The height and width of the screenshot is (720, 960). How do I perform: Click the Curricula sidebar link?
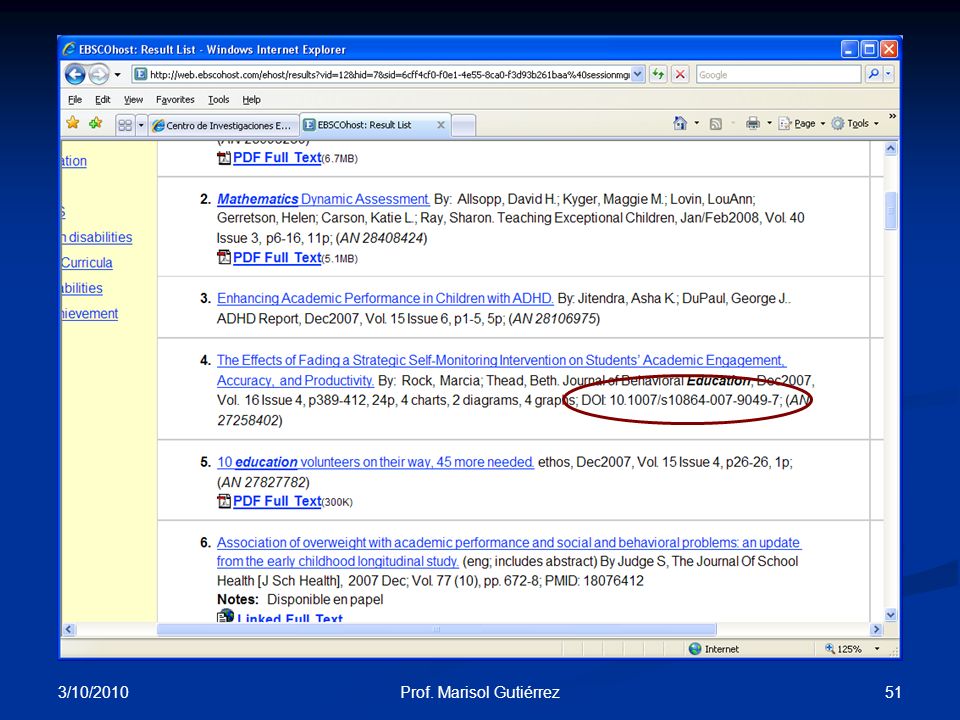click(x=87, y=263)
